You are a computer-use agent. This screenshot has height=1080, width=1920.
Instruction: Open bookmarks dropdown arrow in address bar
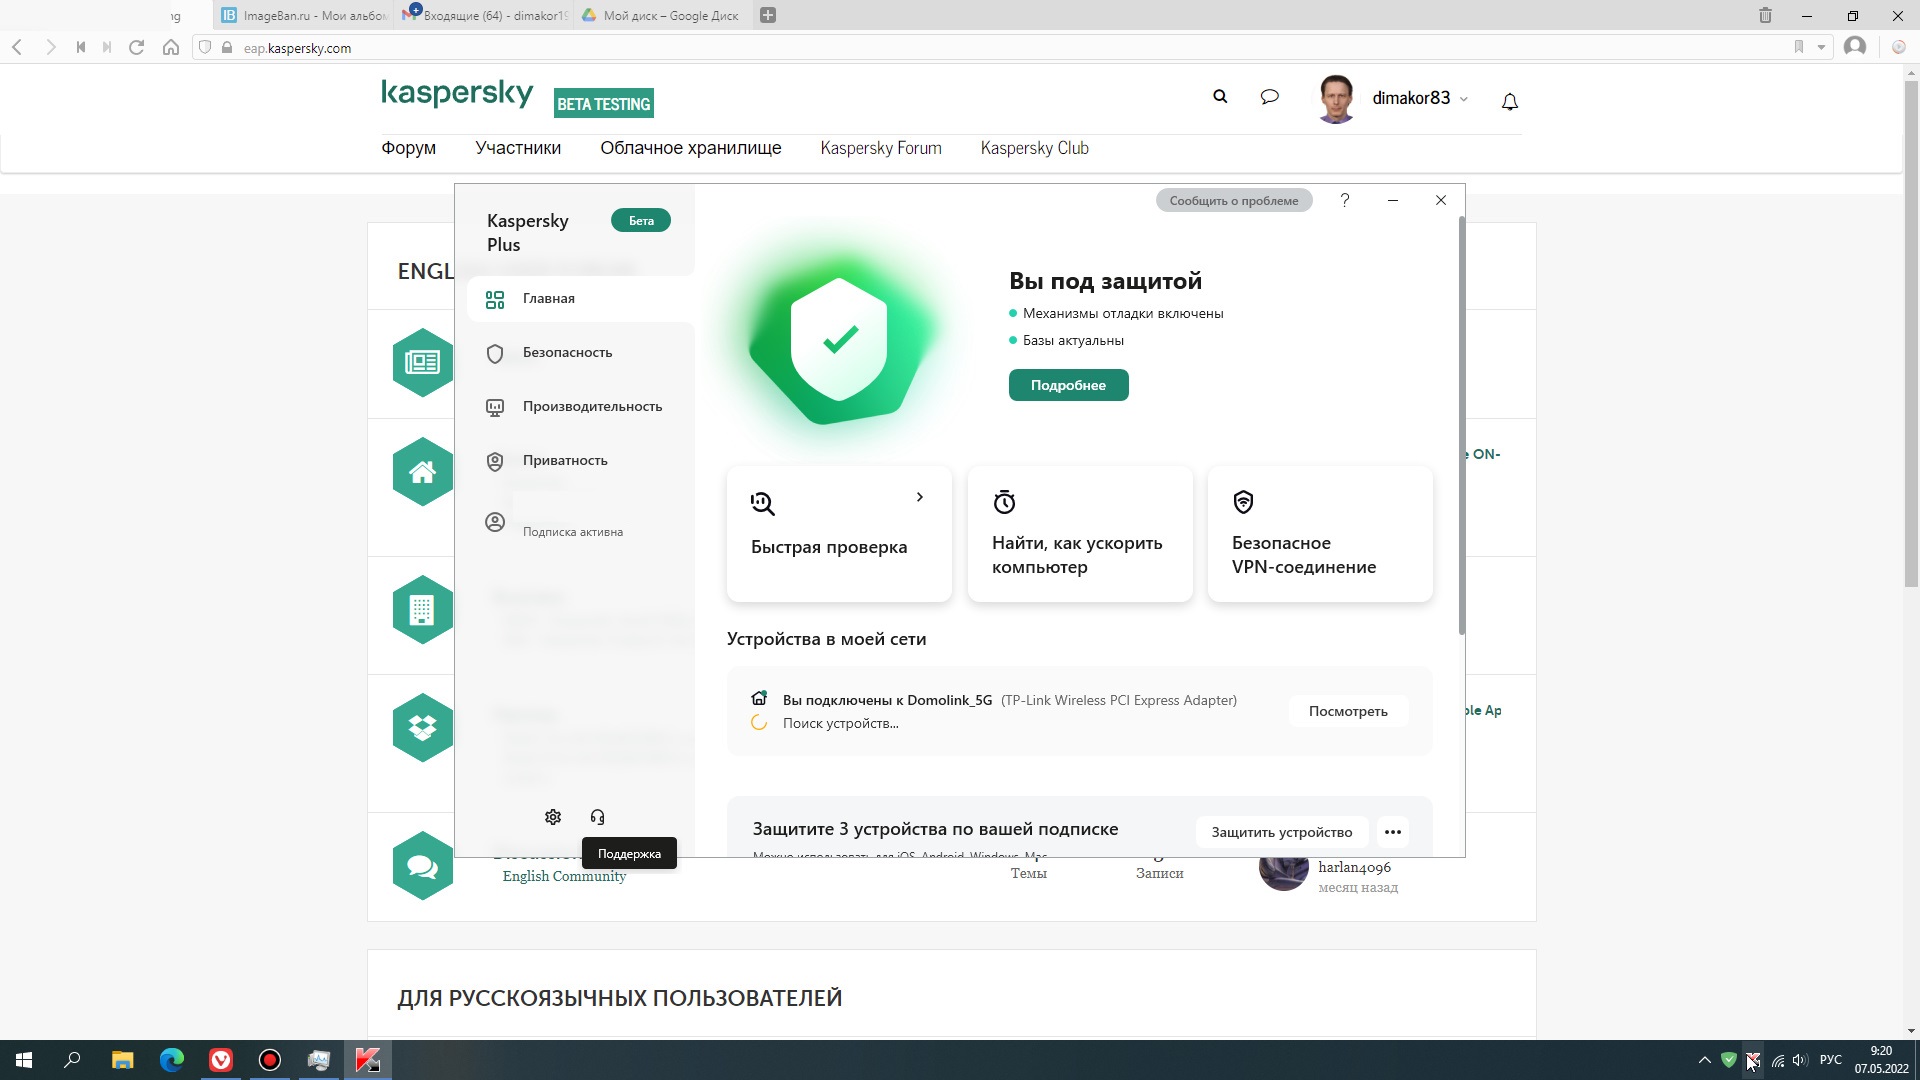tap(1821, 47)
